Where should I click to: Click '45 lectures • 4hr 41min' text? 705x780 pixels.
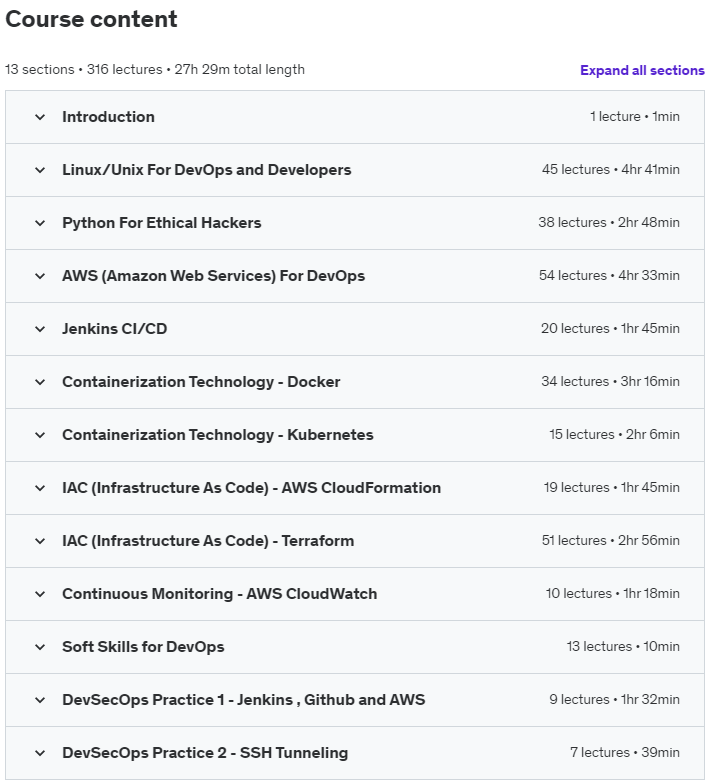(x=611, y=170)
